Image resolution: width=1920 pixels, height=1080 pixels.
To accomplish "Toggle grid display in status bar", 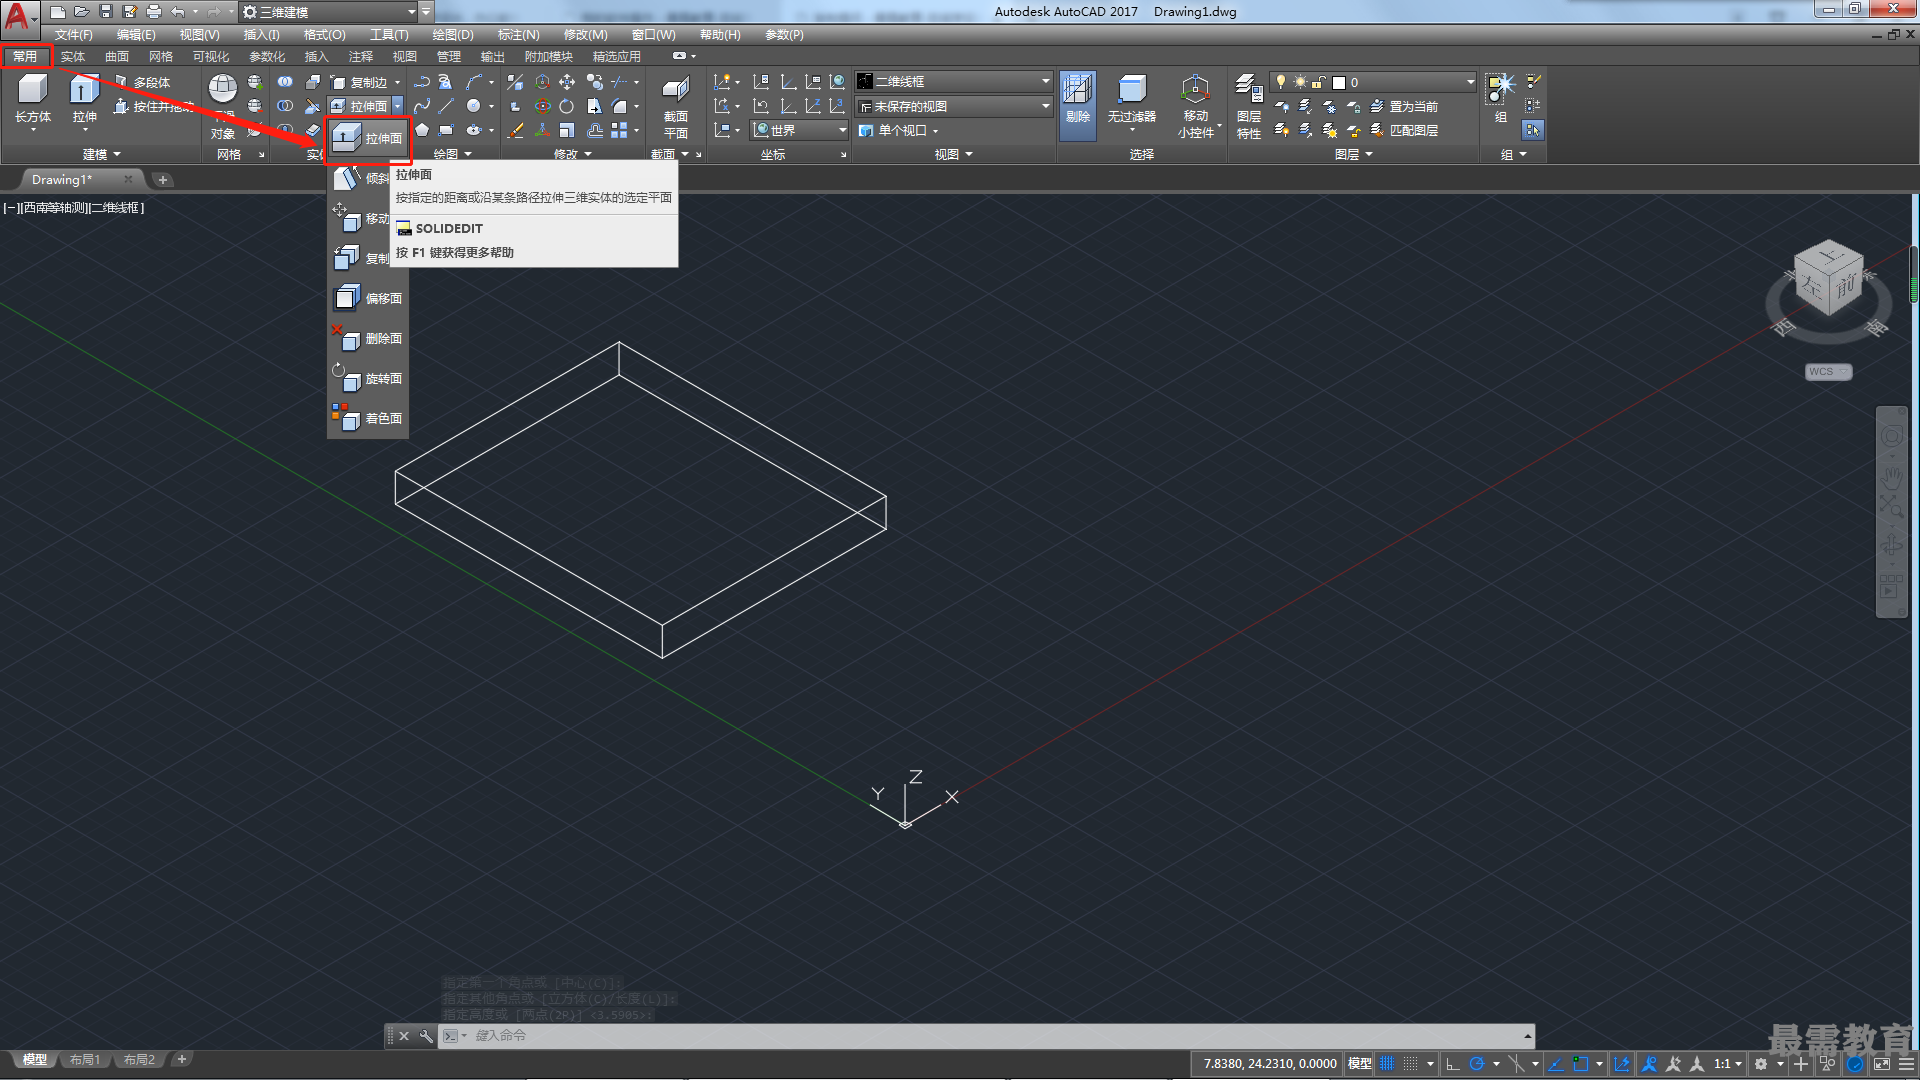I will coord(1386,1064).
